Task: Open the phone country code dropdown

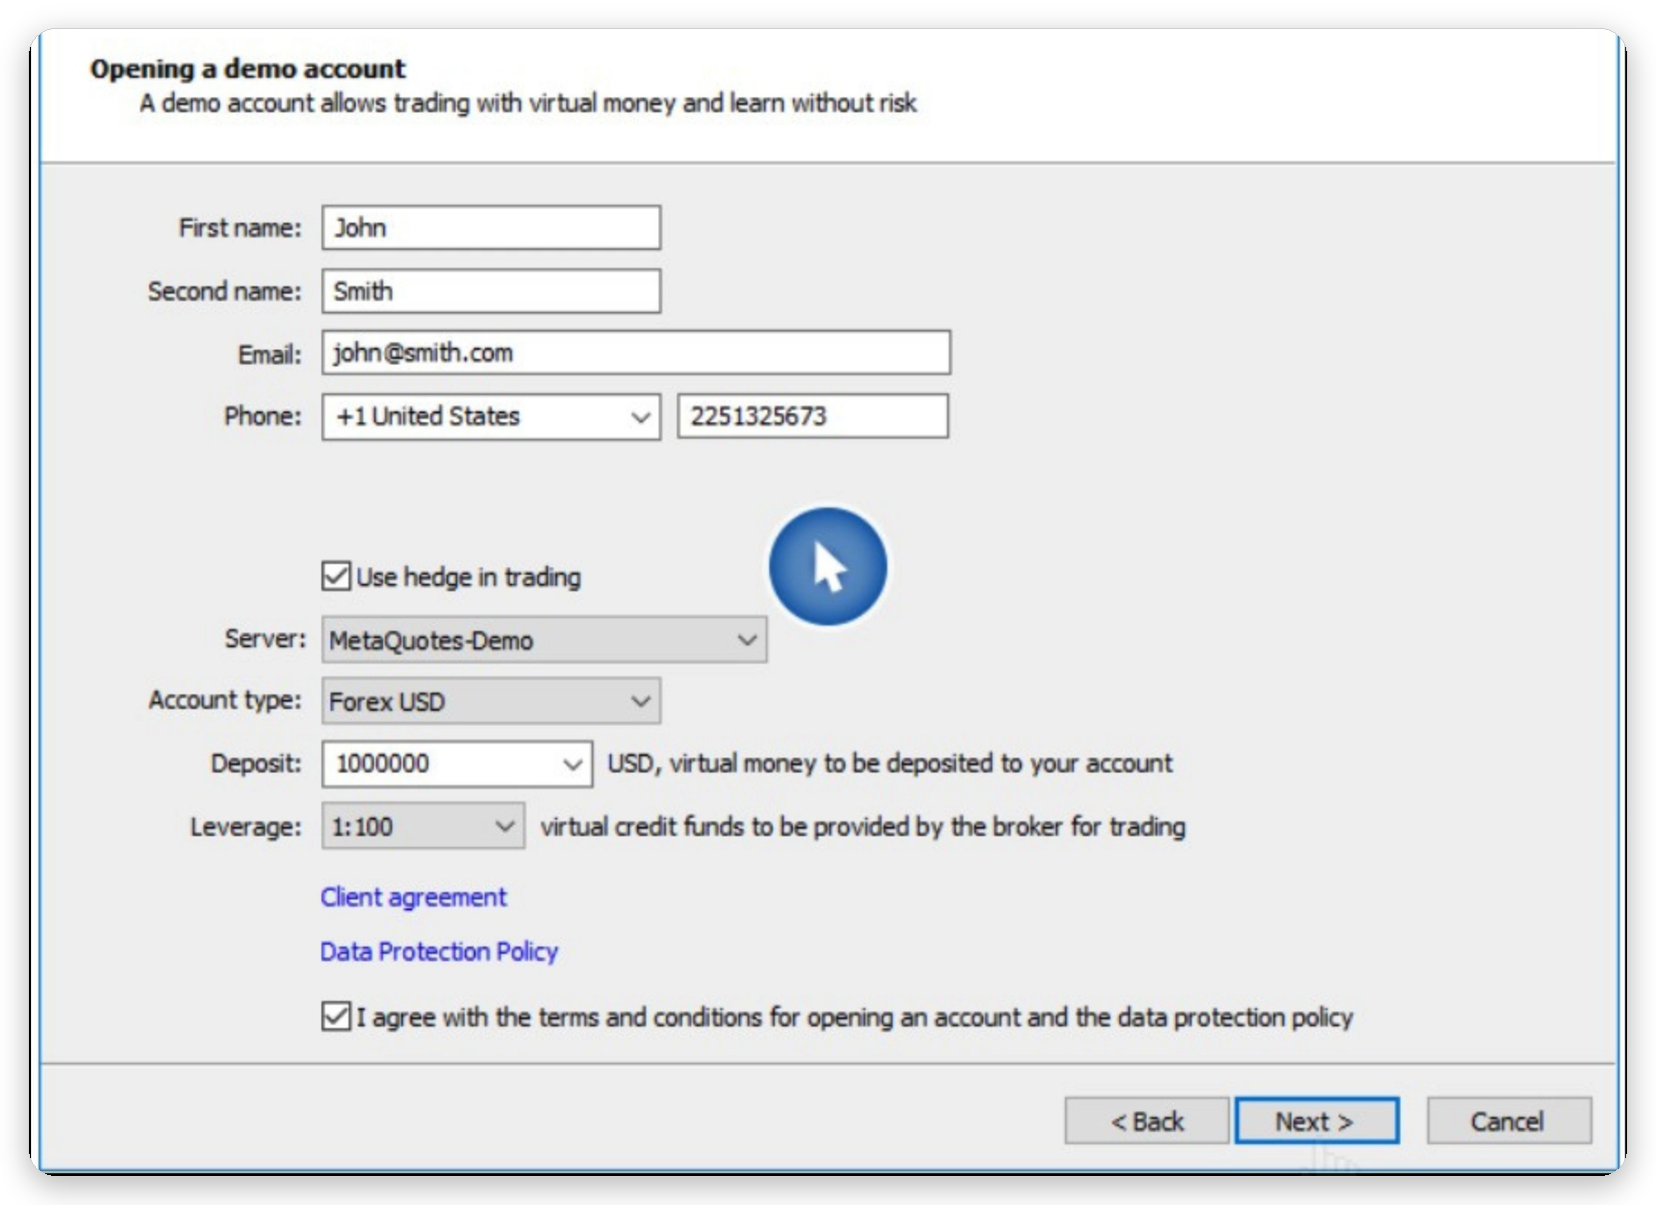Action: pos(491,416)
